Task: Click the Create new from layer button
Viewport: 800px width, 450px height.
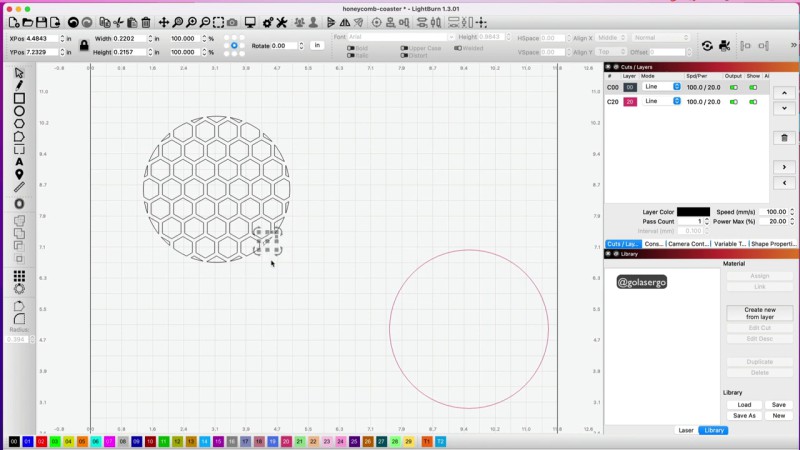Action: tap(760, 313)
